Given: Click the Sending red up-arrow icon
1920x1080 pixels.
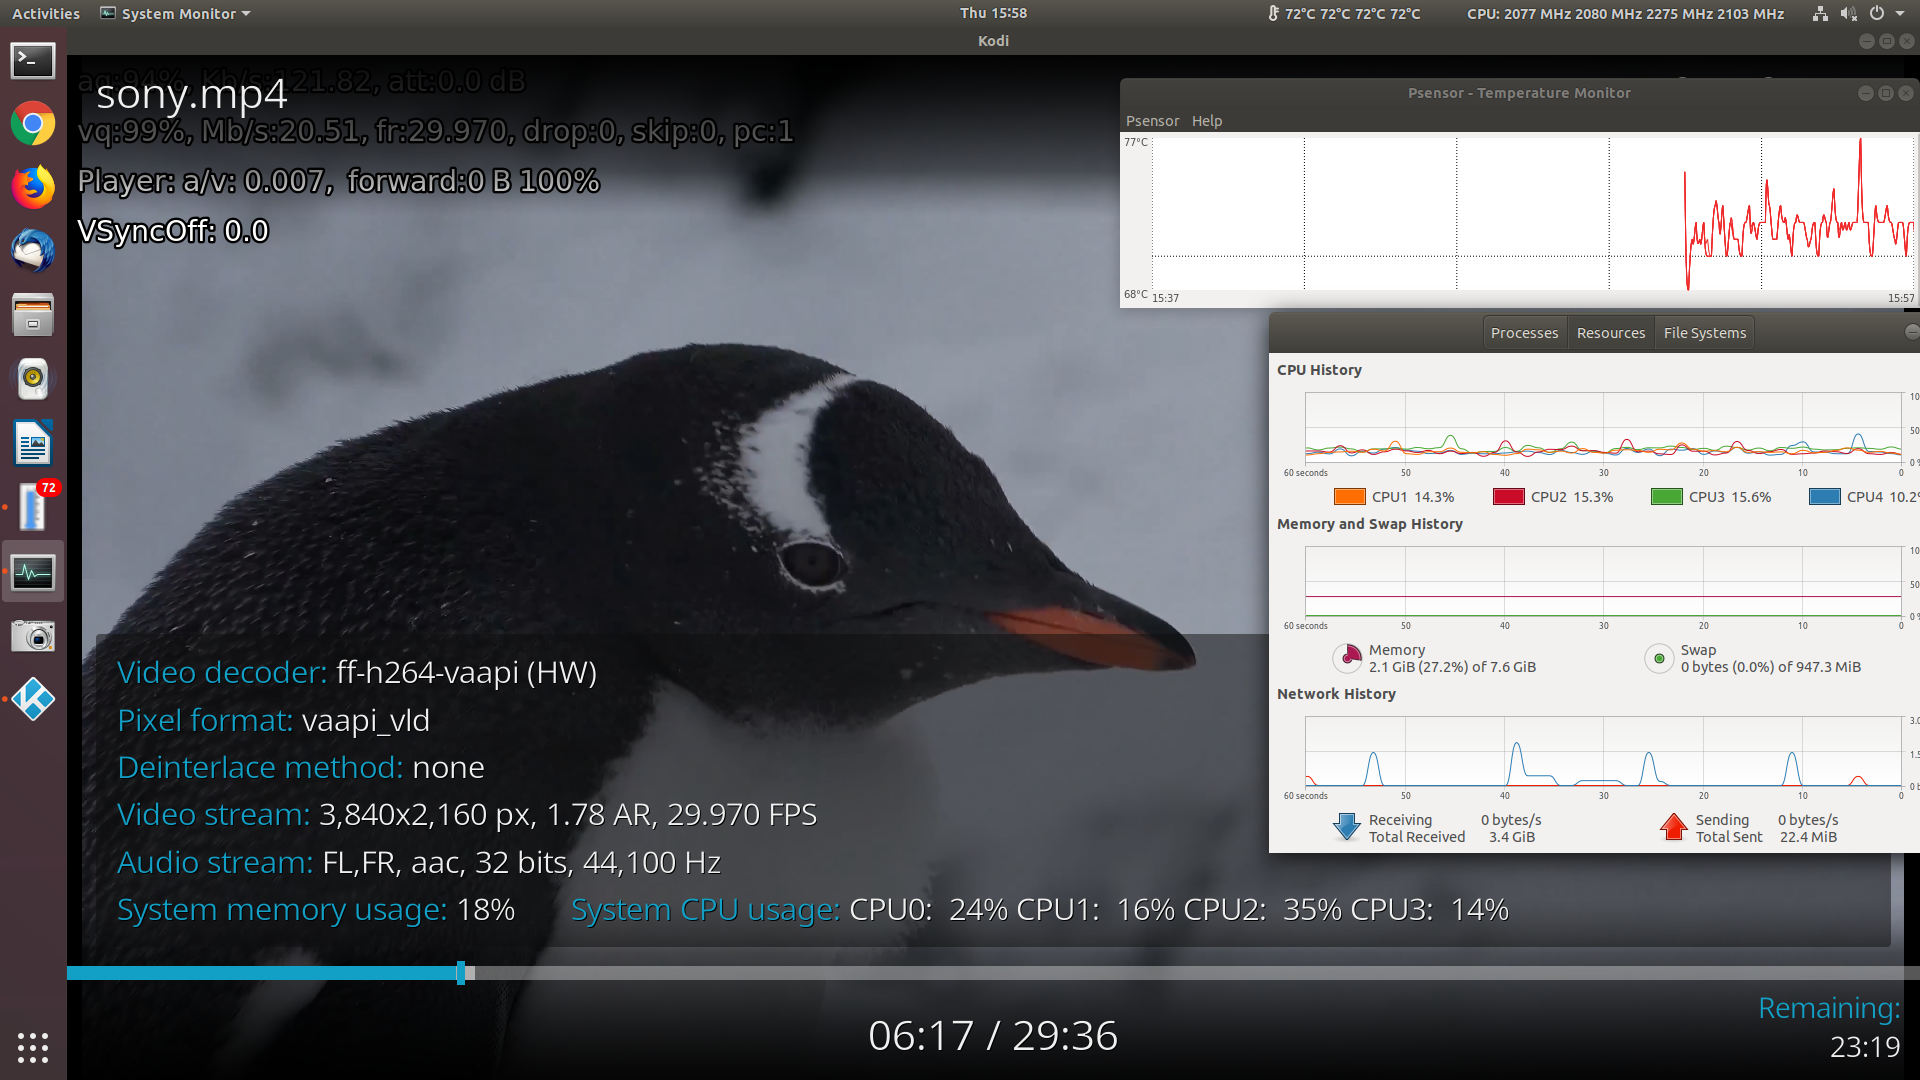Looking at the screenshot, I should point(1674,827).
